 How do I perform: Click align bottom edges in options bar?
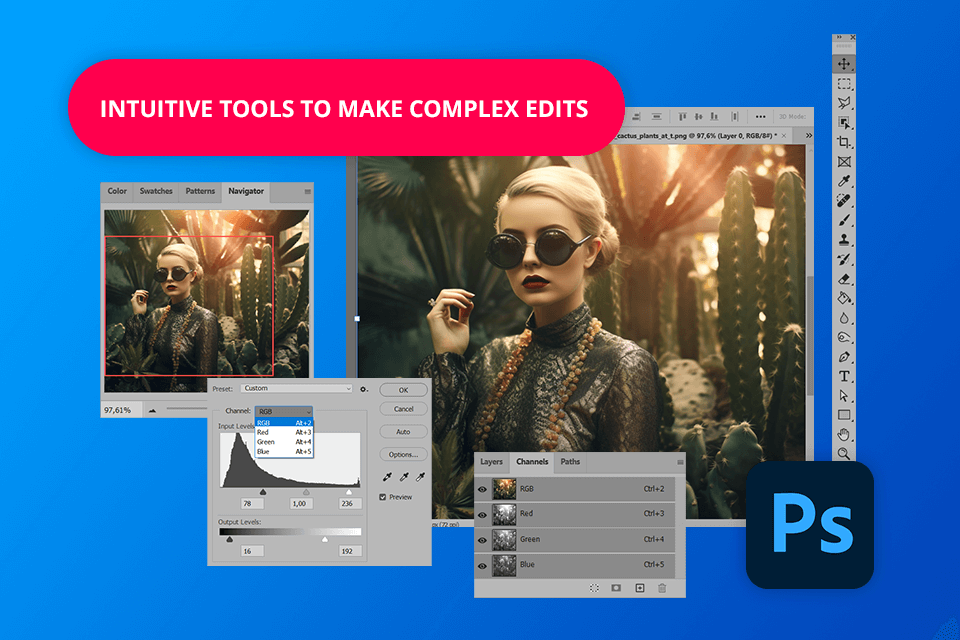coord(714,116)
